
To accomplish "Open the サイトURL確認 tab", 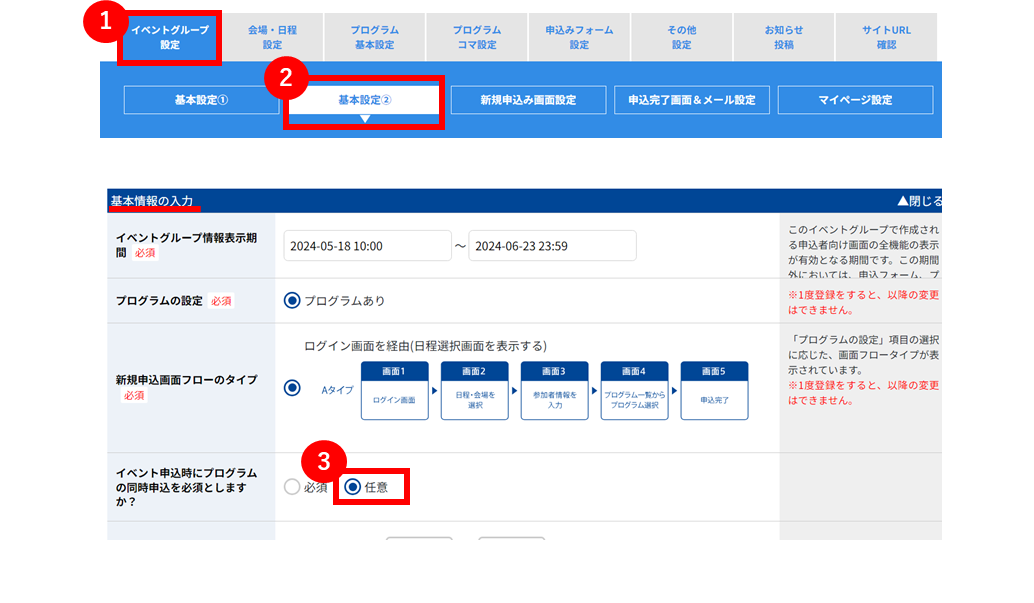I will click(x=886, y=38).
